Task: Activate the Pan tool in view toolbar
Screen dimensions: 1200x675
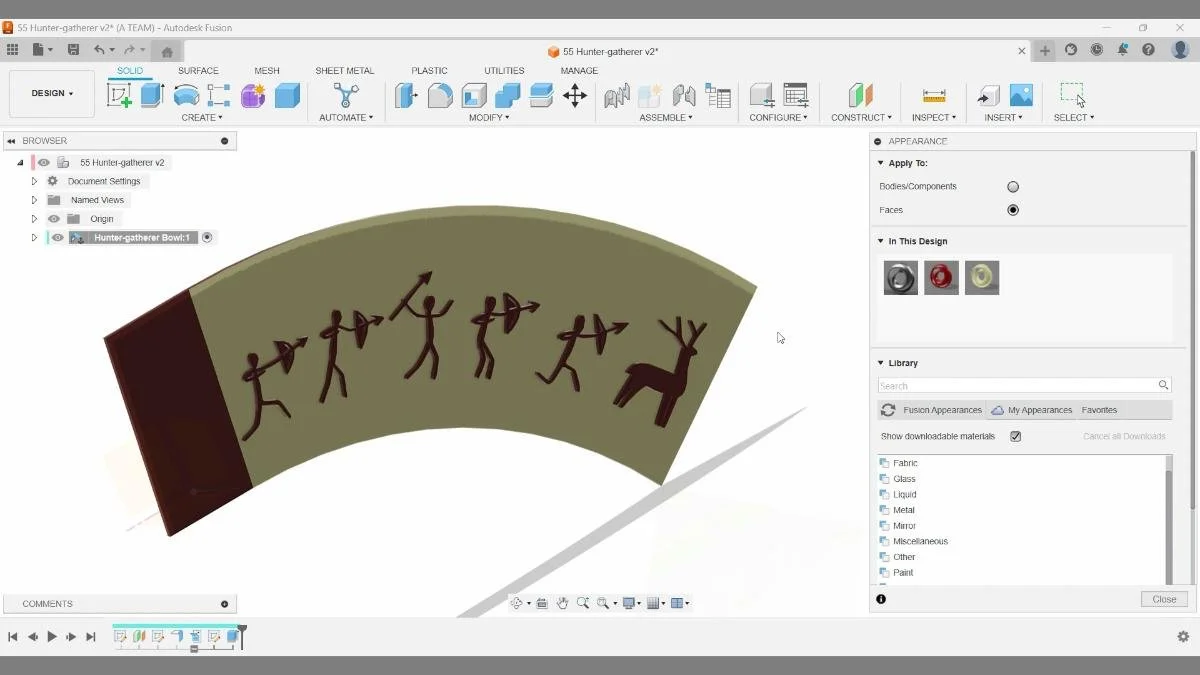Action: (562, 602)
